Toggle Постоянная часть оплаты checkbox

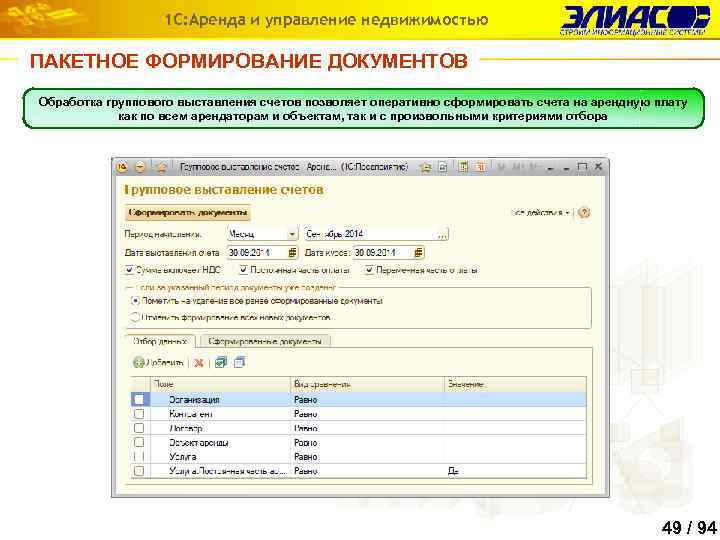[x=243, y=270]
